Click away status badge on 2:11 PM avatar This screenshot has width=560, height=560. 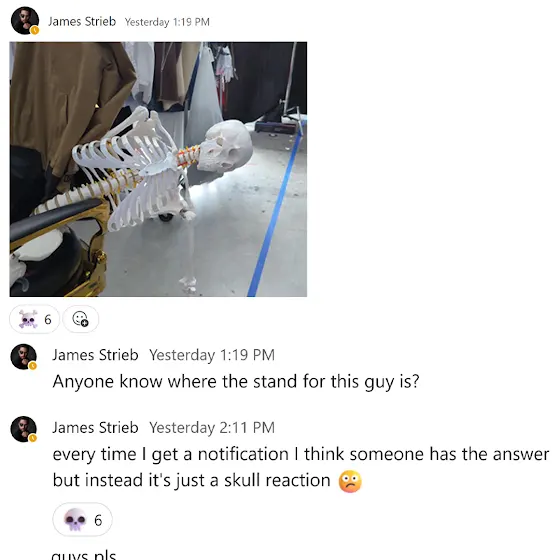coord(33,438)
